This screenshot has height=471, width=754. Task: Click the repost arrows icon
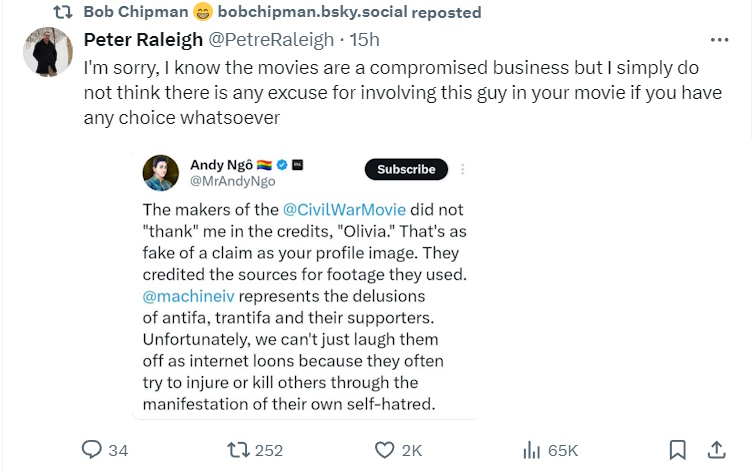click(238, 450)
